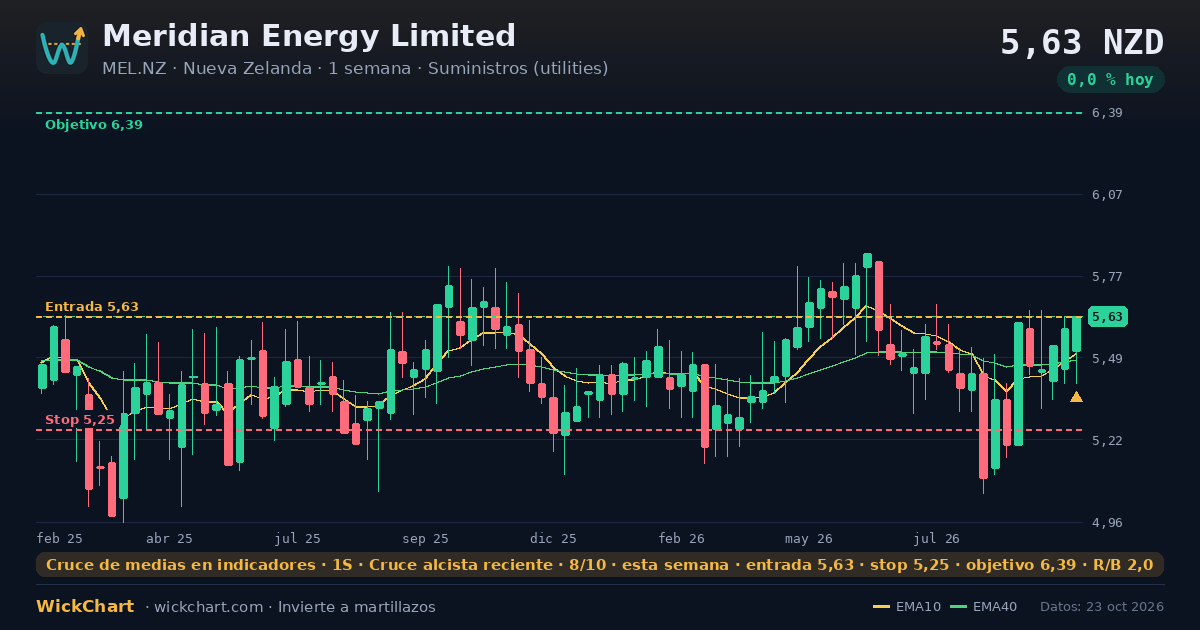Click the dic 25 date label
The height and width of the screenshot is (630, 1200).
tap(554, 538)
